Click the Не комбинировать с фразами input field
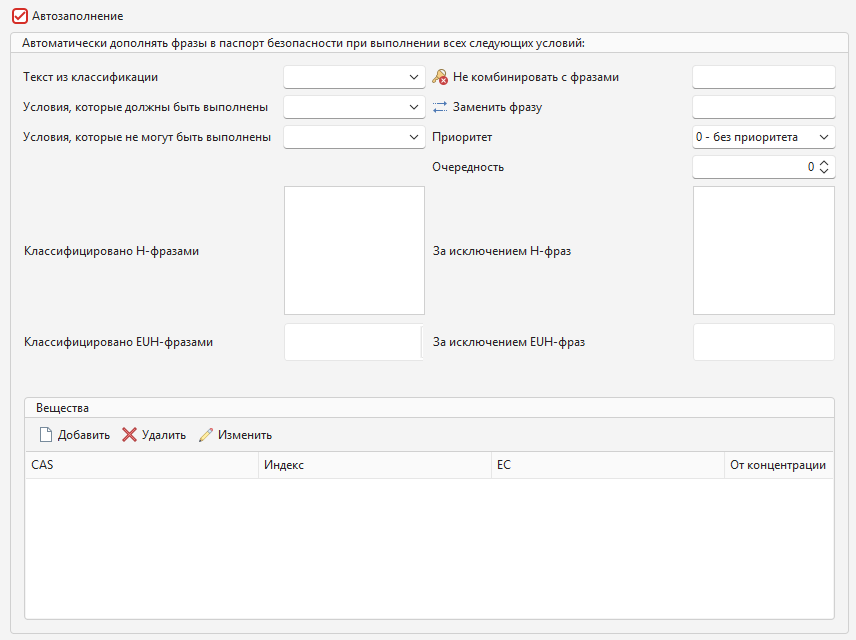This screenshot has width=856, height=640. [x=764, y=77]
